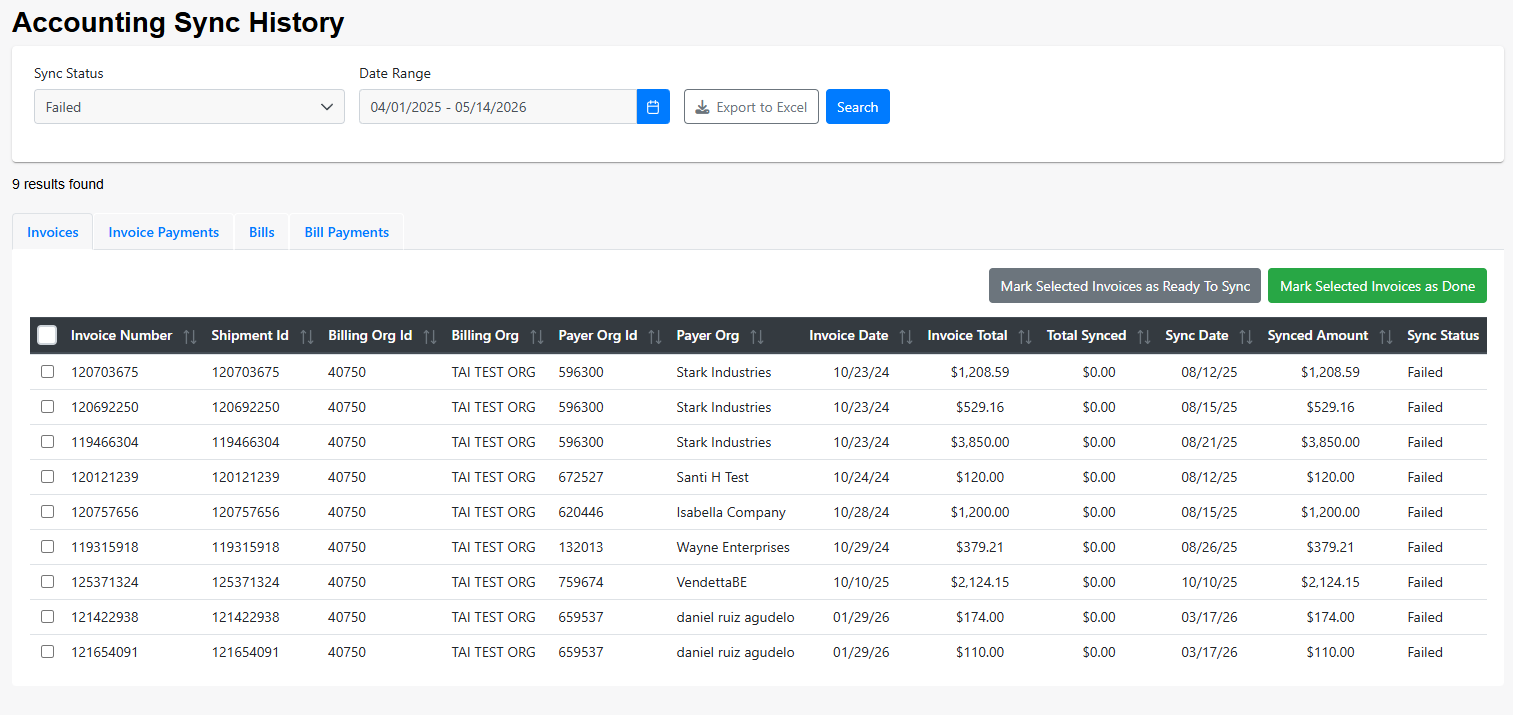This screenshot has width=1513, height=715.
Task: Click sort arrows next to Payer Org
Action: click(x=757, y=337)
